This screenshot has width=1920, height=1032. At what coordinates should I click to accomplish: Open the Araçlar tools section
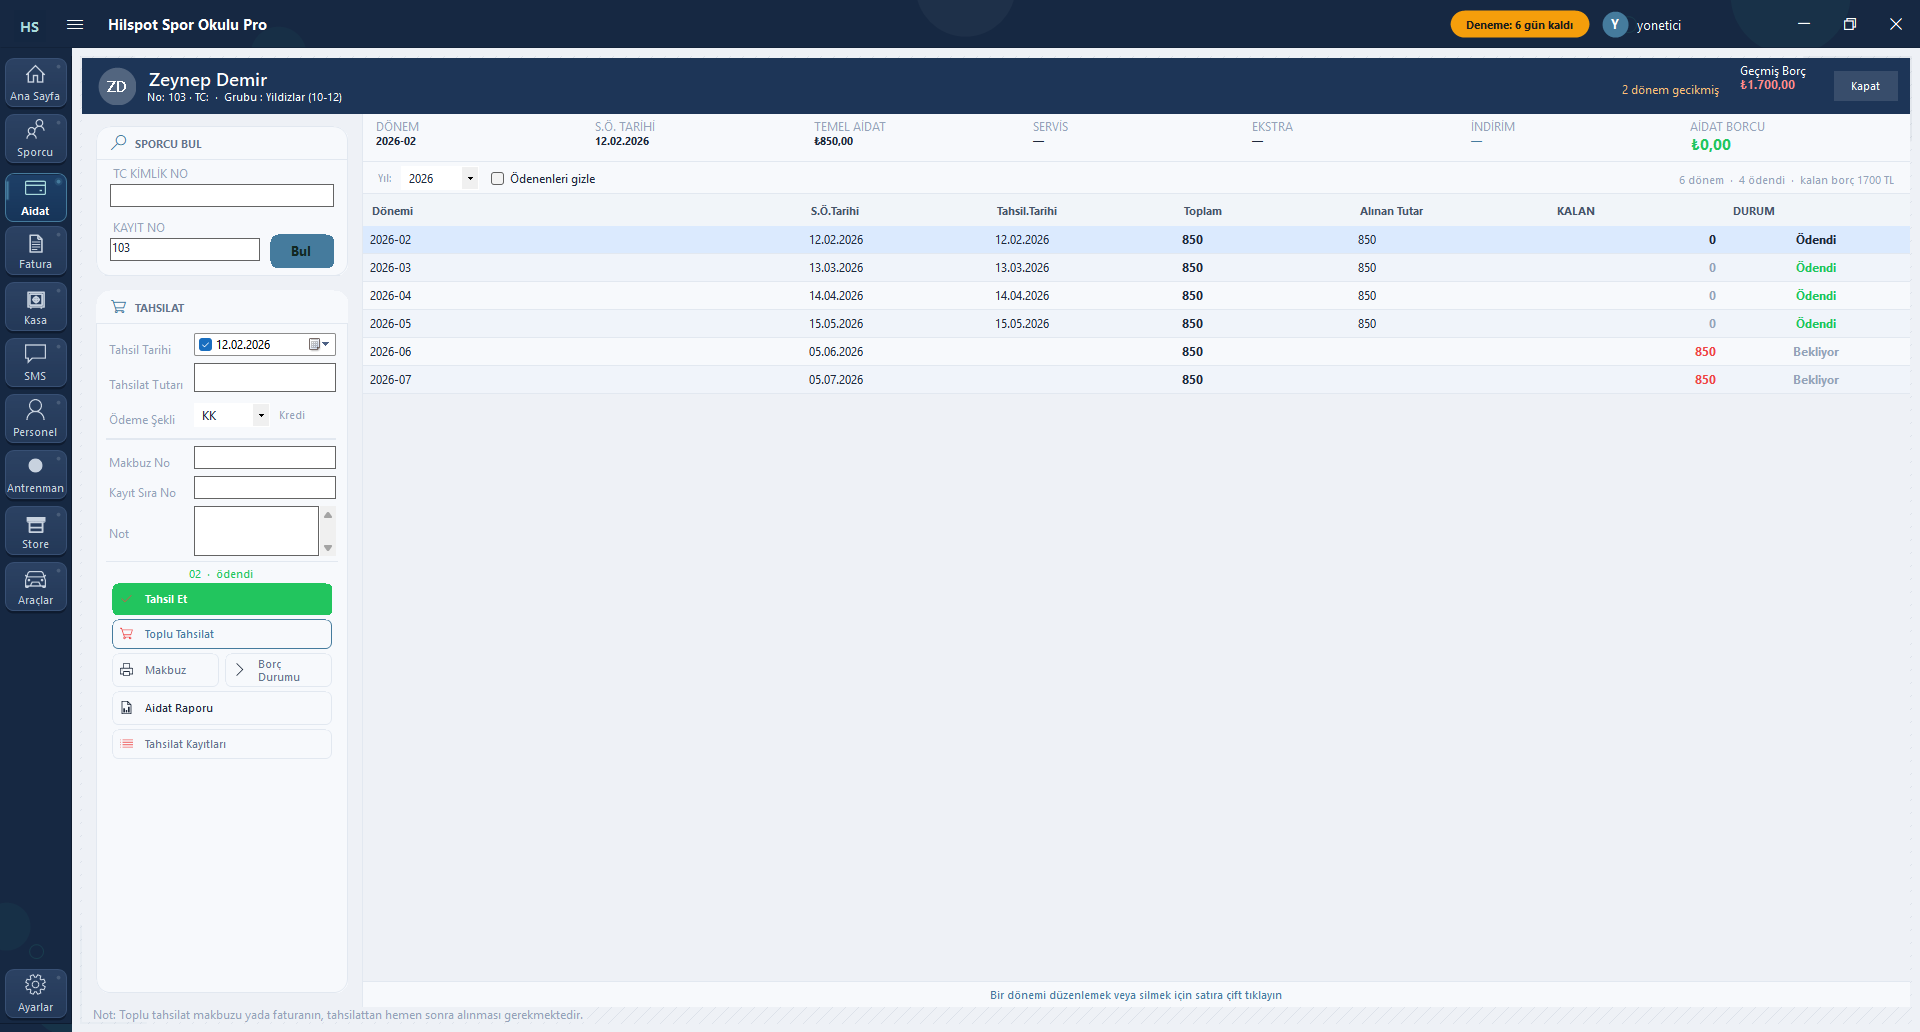coord(35,587)
